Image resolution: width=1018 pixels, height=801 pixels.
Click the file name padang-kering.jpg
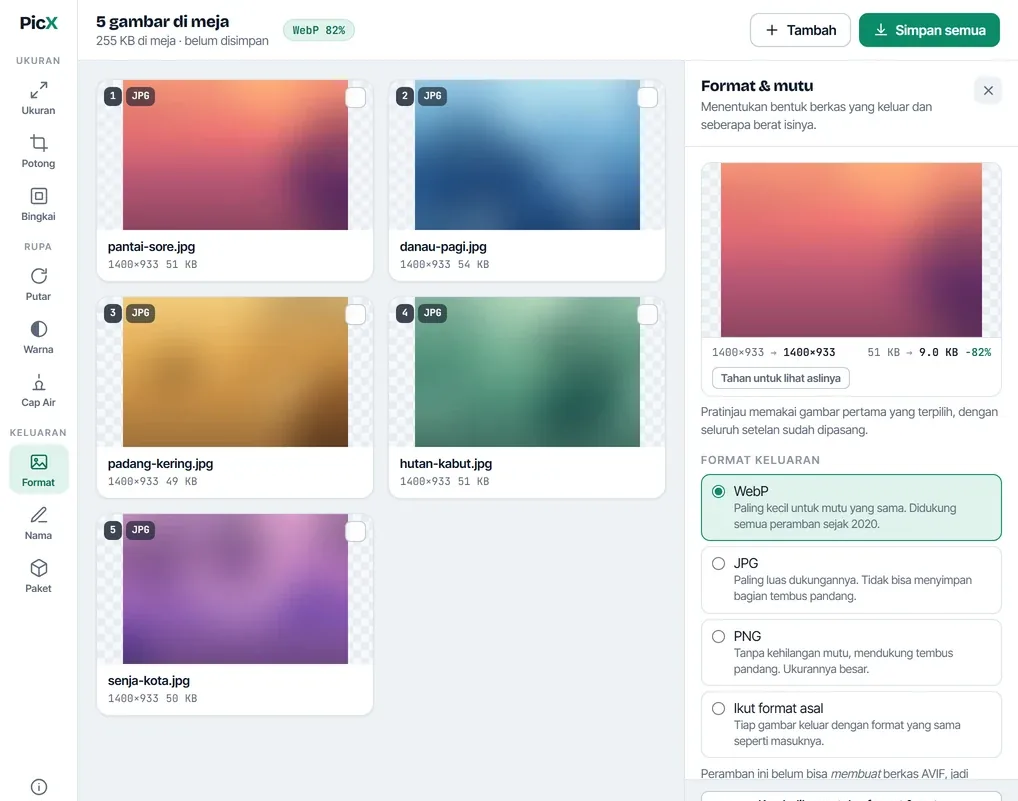tap(160, 463)
